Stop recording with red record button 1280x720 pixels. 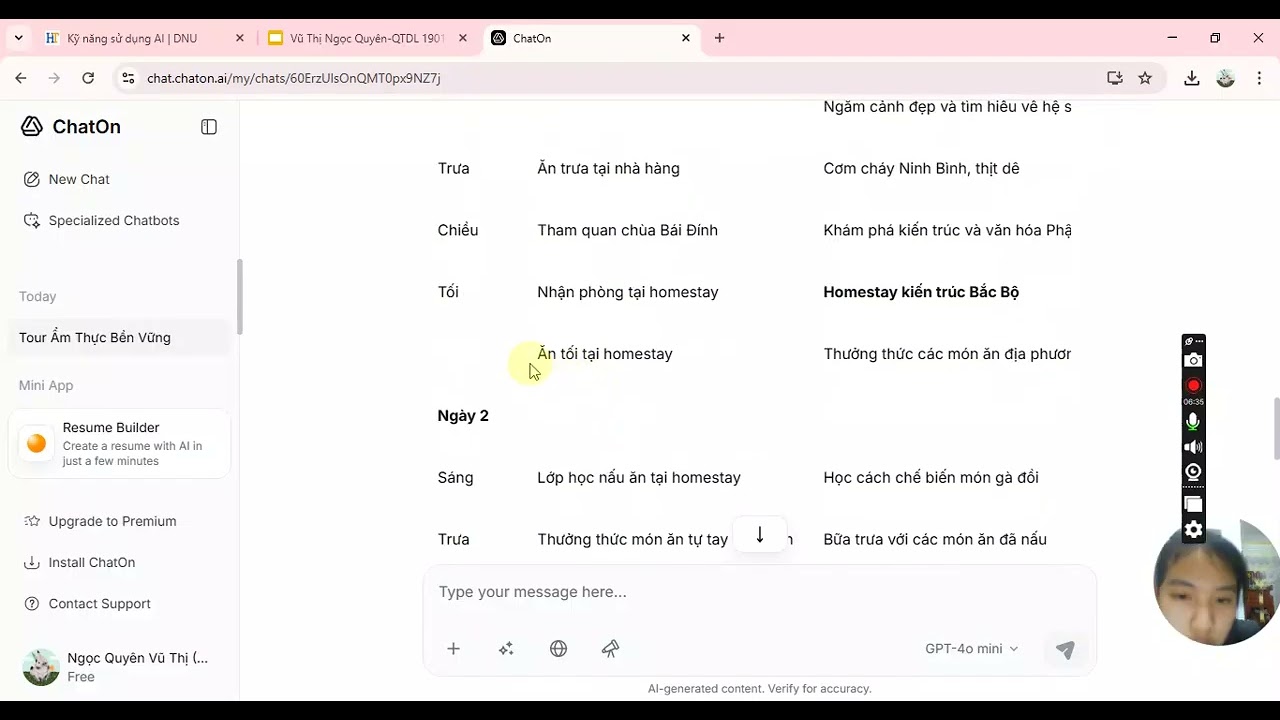(x=1193, y=385)
